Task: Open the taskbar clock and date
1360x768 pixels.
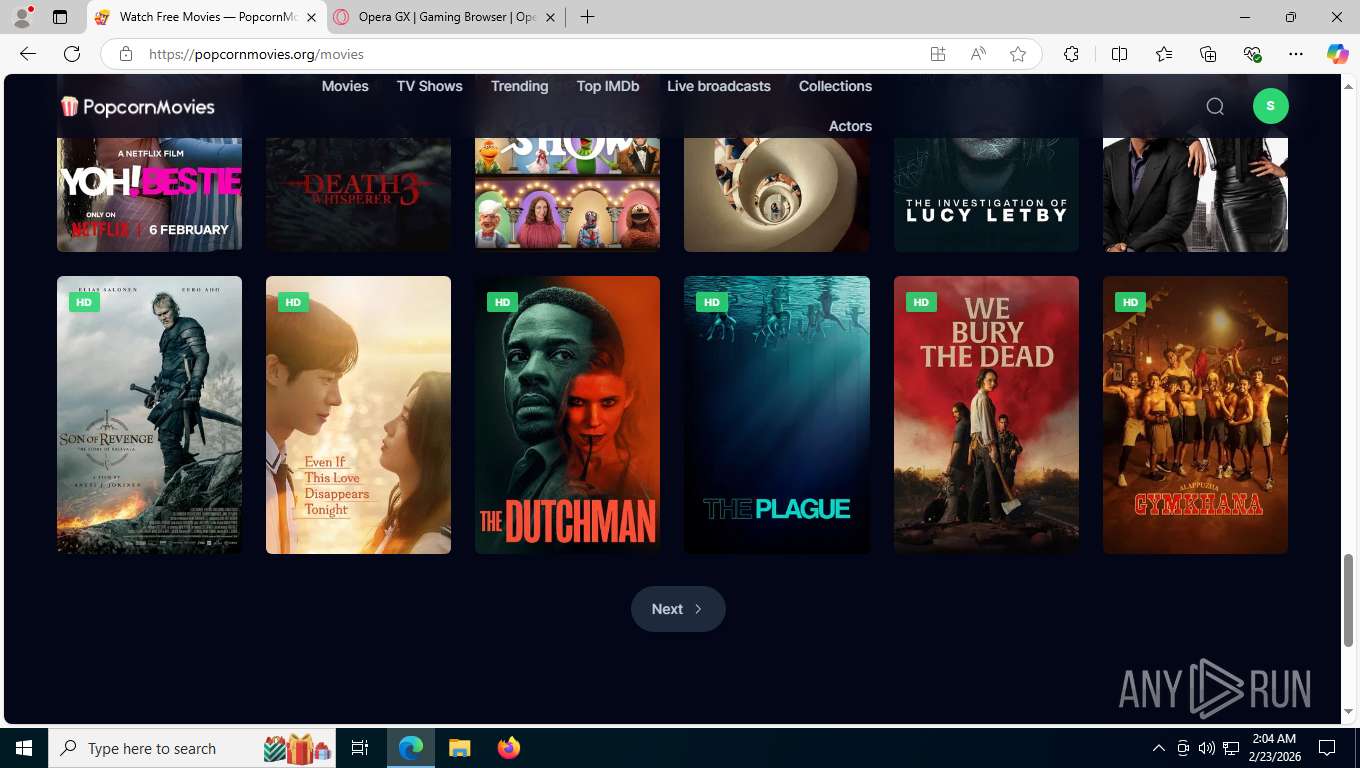Action: [1273, 748]
